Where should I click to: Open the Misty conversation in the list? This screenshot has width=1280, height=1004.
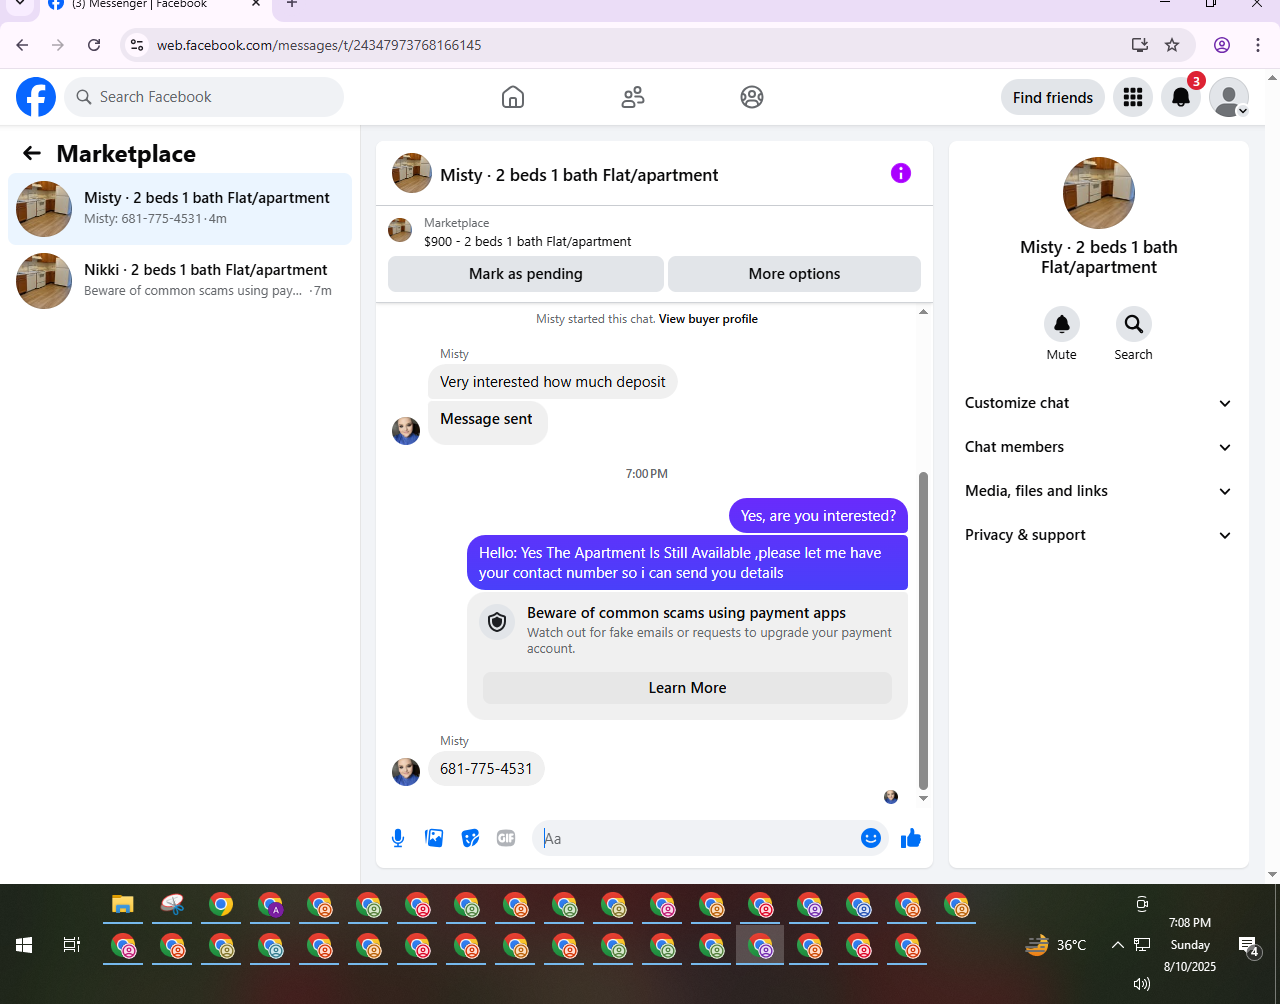click(x=180, y=208)
